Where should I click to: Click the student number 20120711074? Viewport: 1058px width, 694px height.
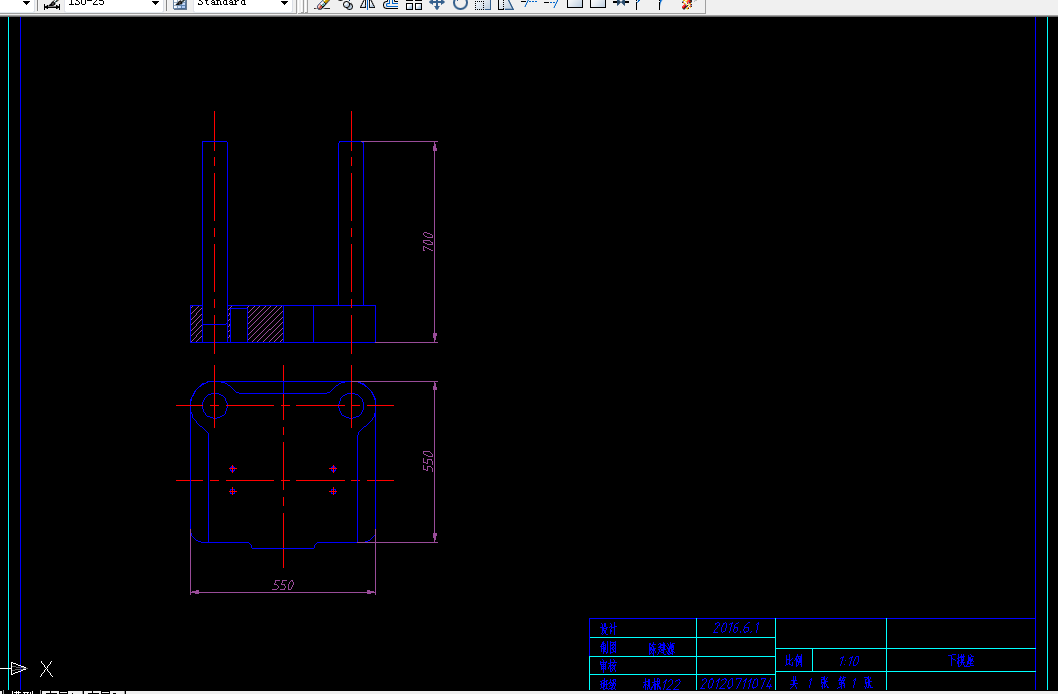[x=735, y=683]
